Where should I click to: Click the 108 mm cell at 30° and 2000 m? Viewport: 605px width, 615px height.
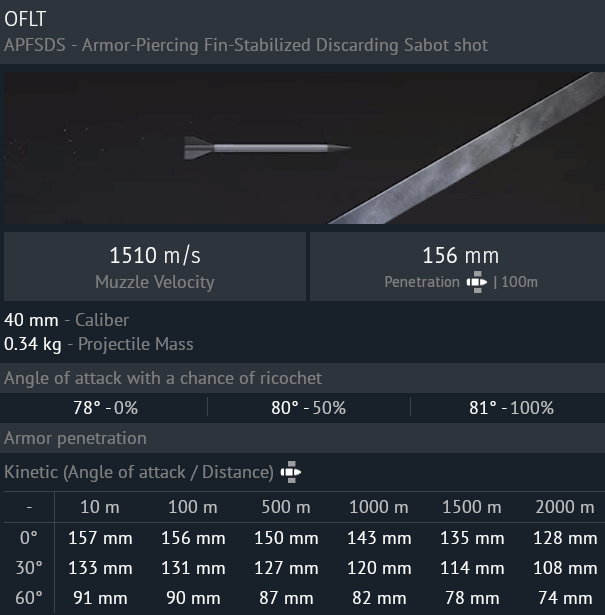pyautogui.click(x=565, y=568)
